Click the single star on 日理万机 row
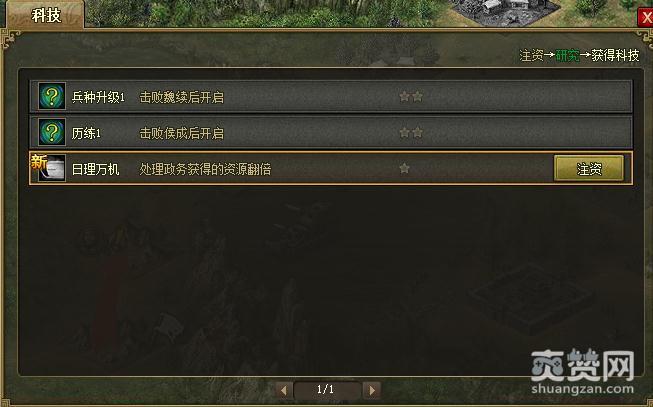 click(404, 168)
